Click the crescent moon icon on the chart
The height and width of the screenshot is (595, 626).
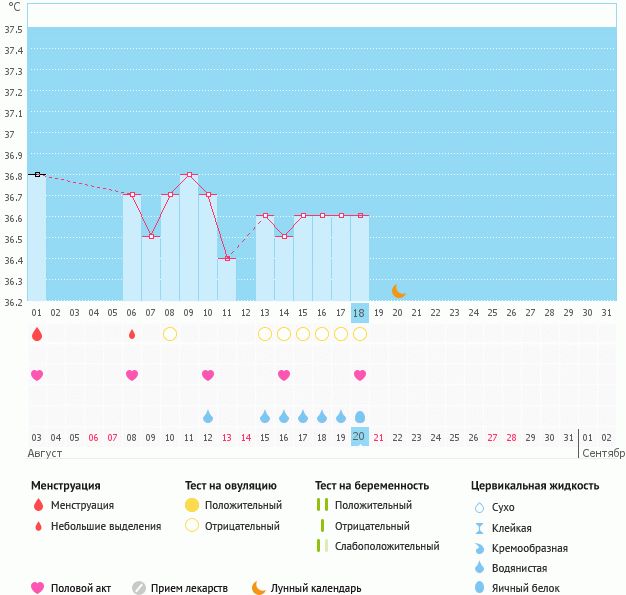[398, 291]
